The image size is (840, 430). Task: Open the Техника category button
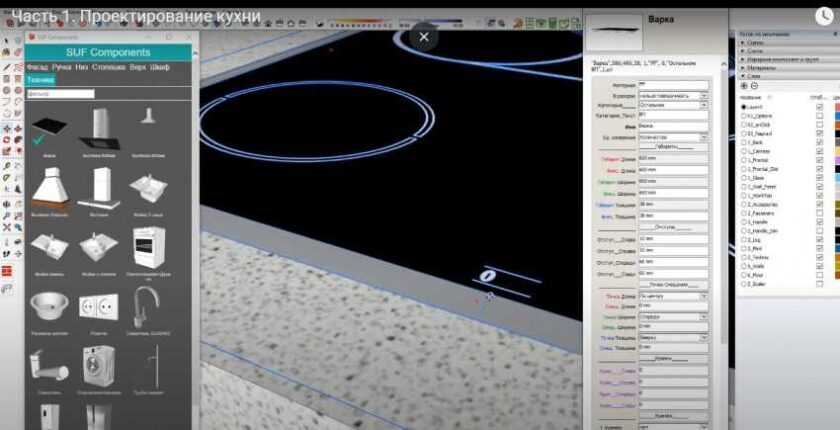coord(41,79)
